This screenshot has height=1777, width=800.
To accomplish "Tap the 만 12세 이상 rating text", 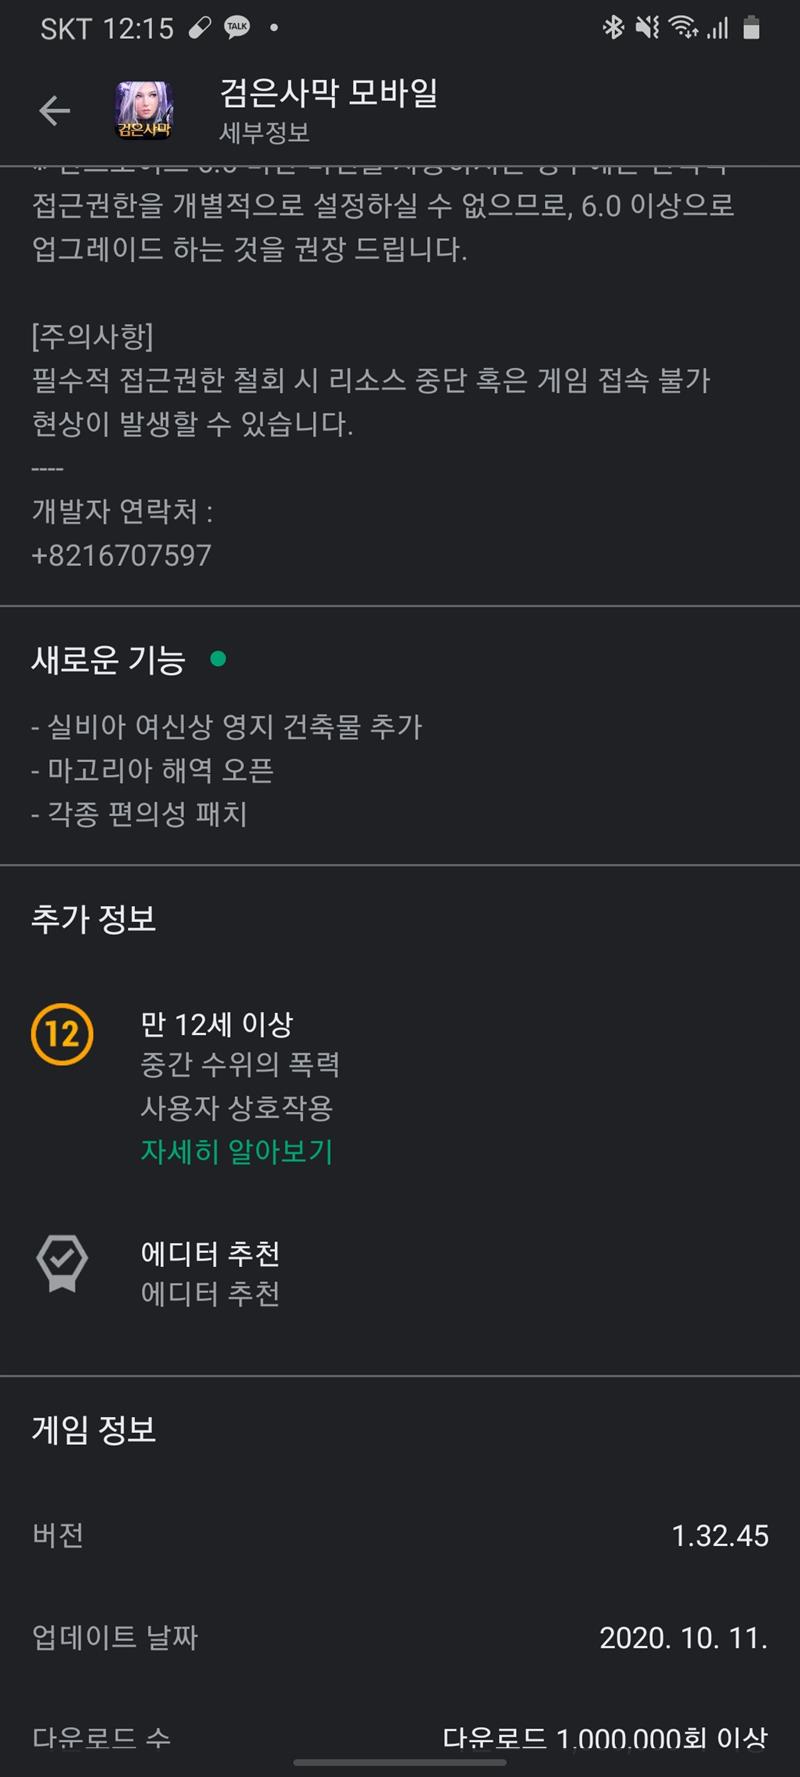I will point(216,1024).
